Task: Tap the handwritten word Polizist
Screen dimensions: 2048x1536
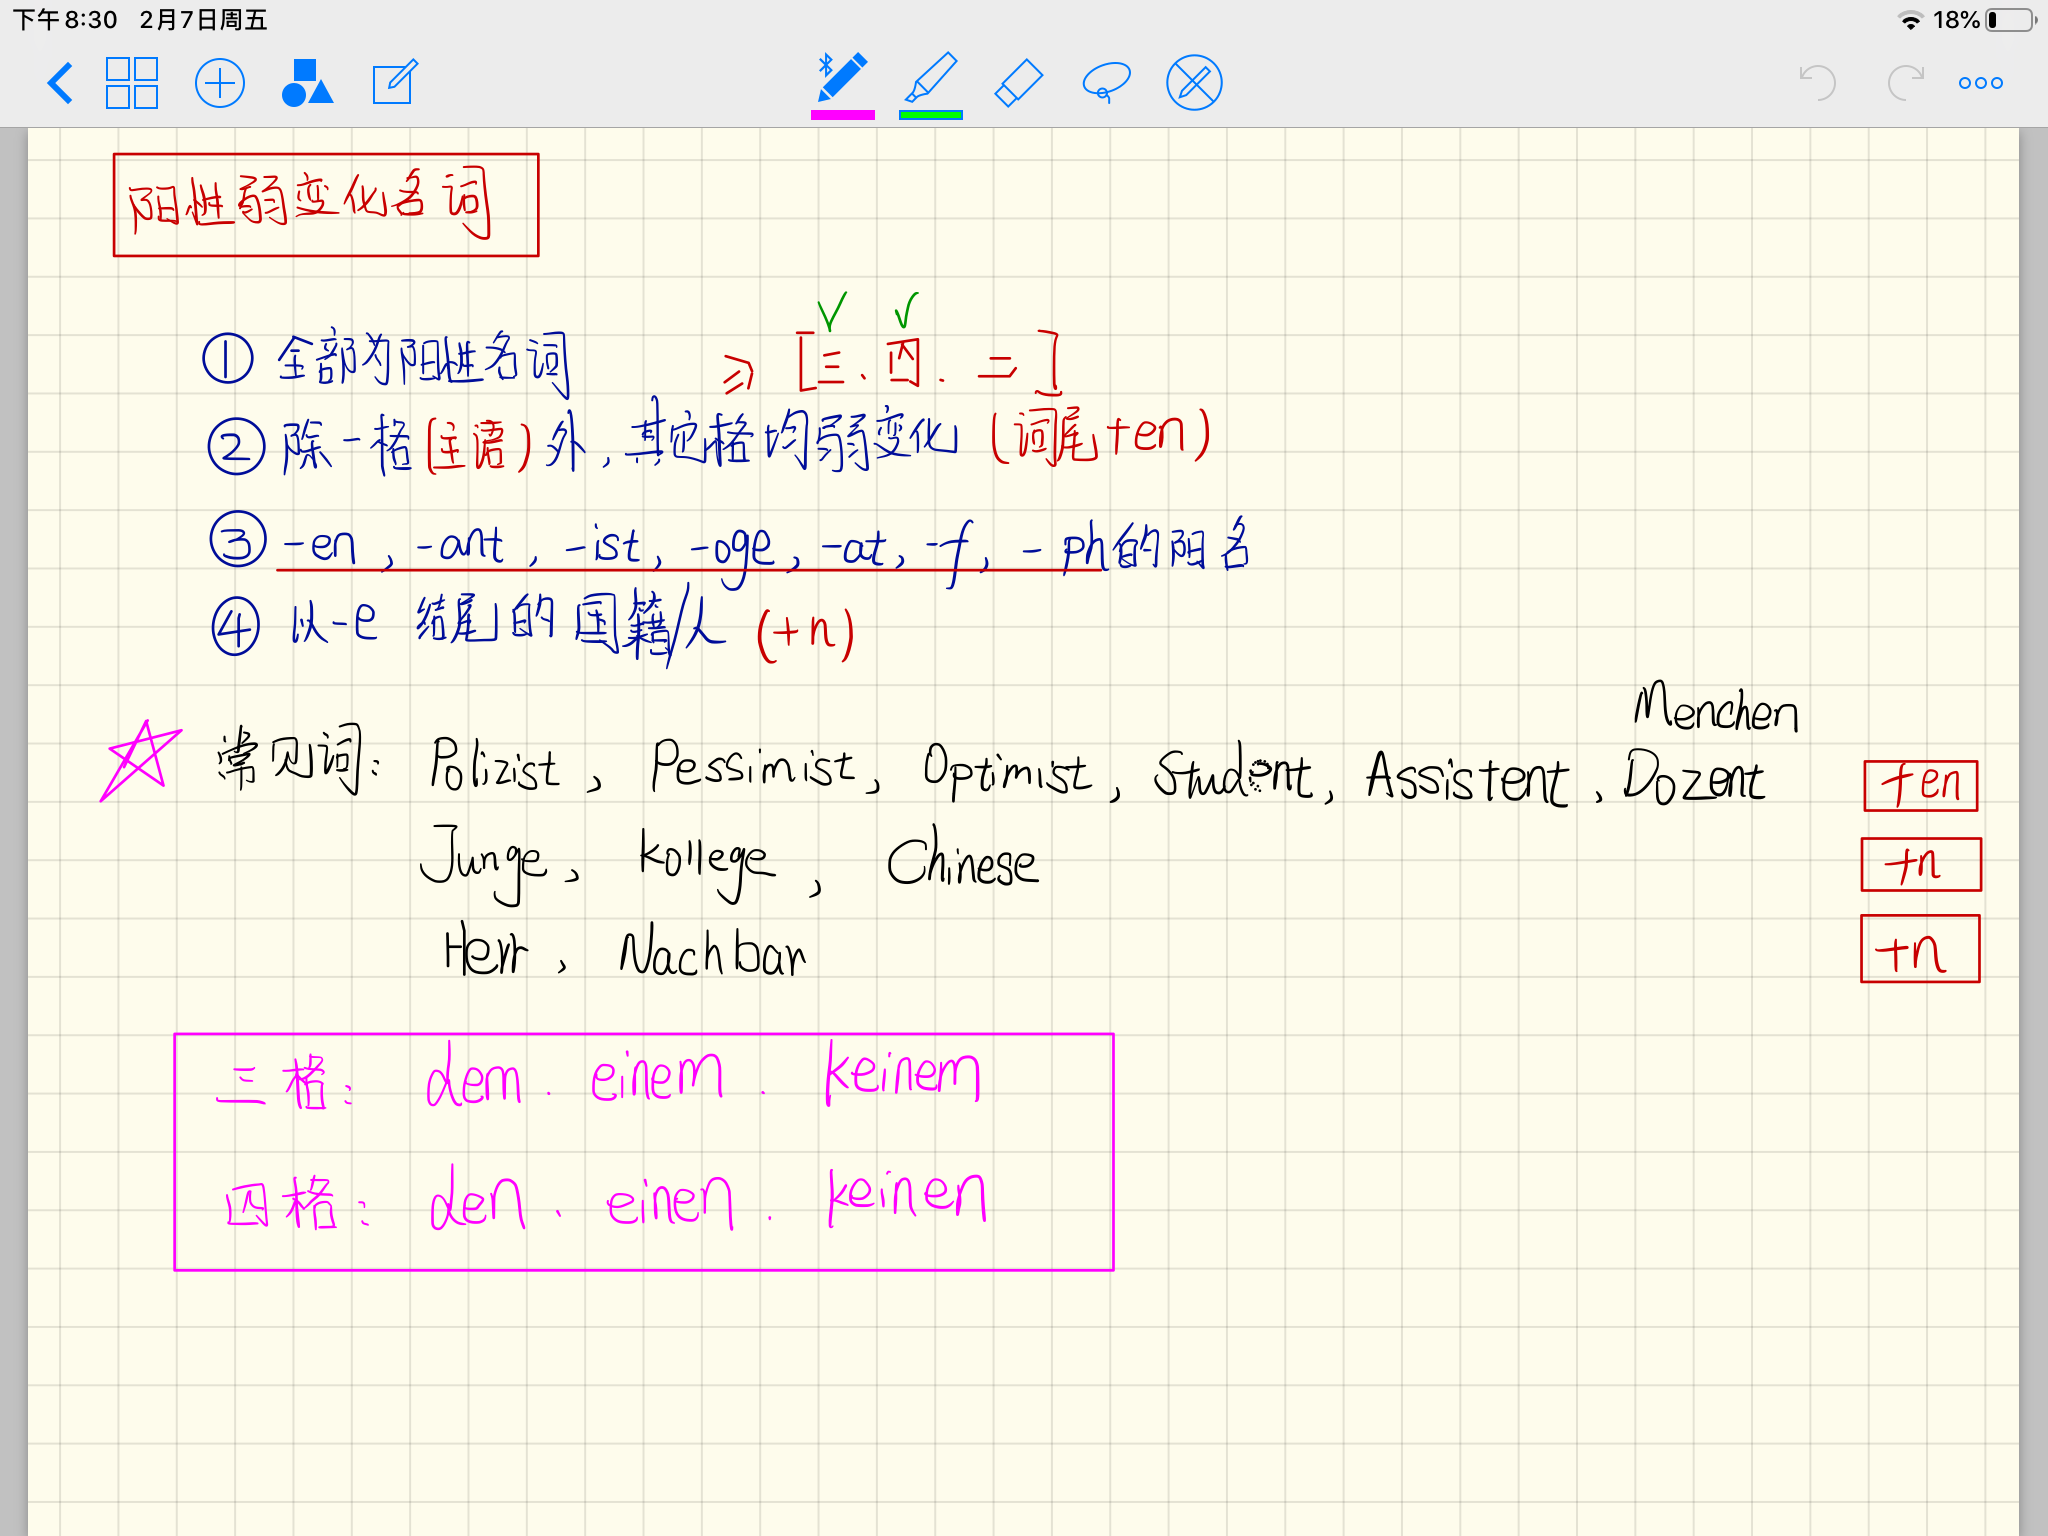Action: click(494, 767)
